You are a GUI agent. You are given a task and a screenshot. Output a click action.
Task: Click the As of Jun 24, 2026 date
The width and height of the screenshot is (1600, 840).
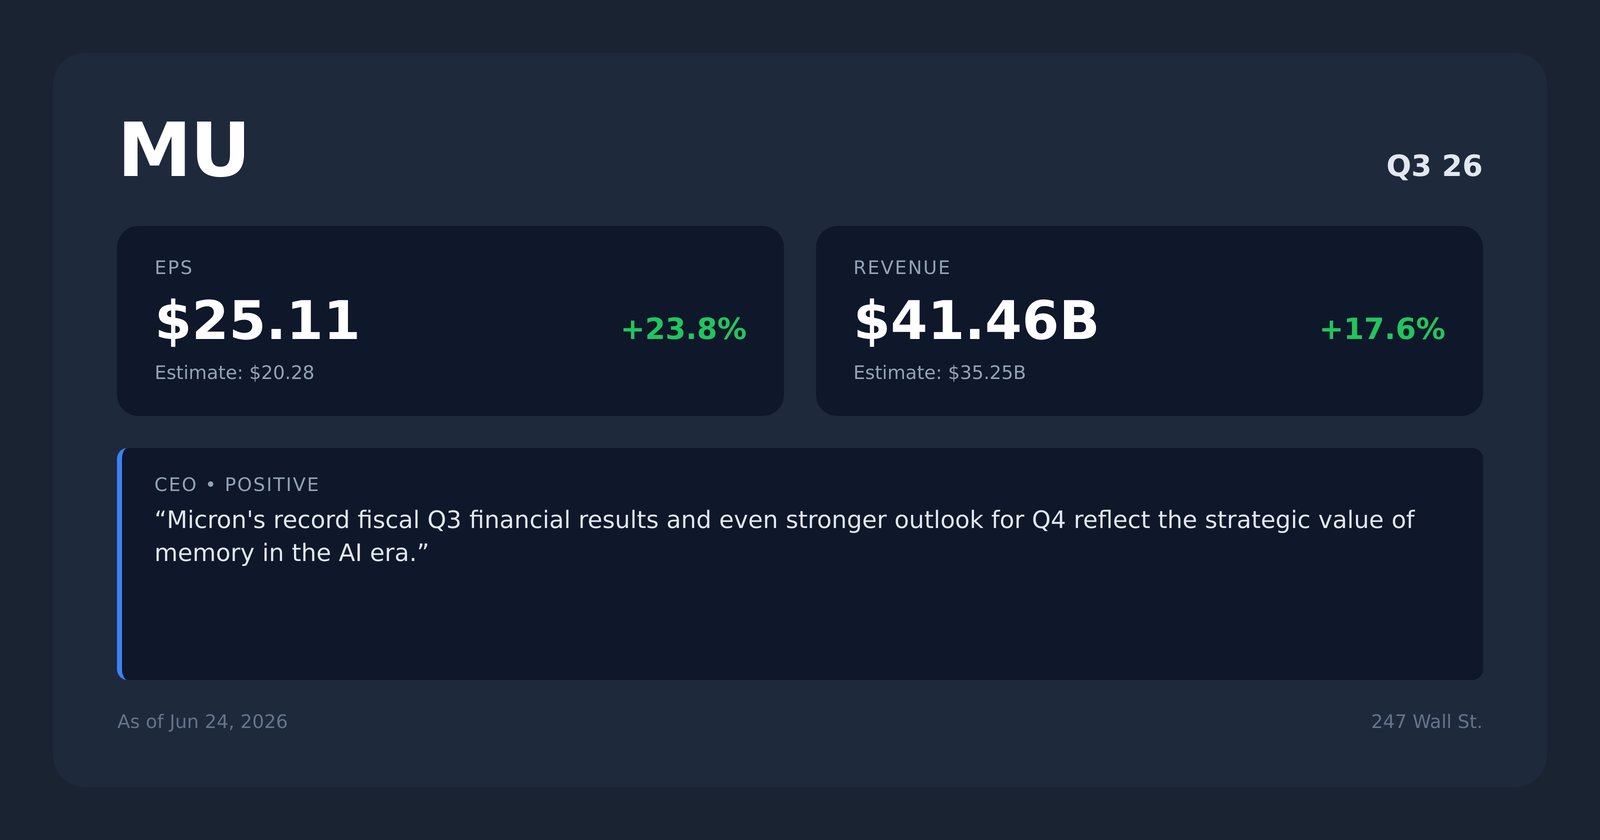pyautogui.click(x=202, y=722)
